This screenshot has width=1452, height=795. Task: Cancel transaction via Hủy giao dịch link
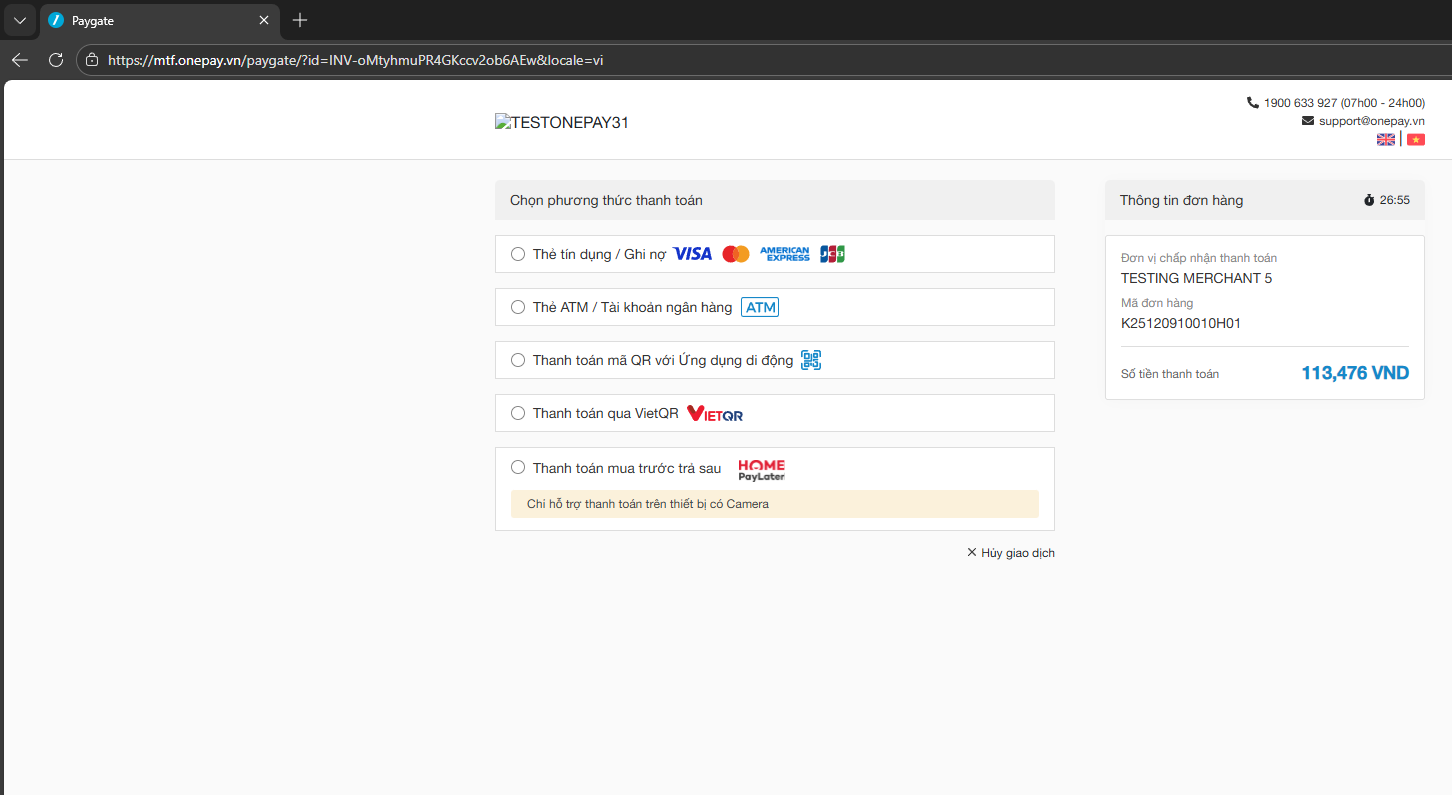pyautogui.click(x=1011, y=553)
